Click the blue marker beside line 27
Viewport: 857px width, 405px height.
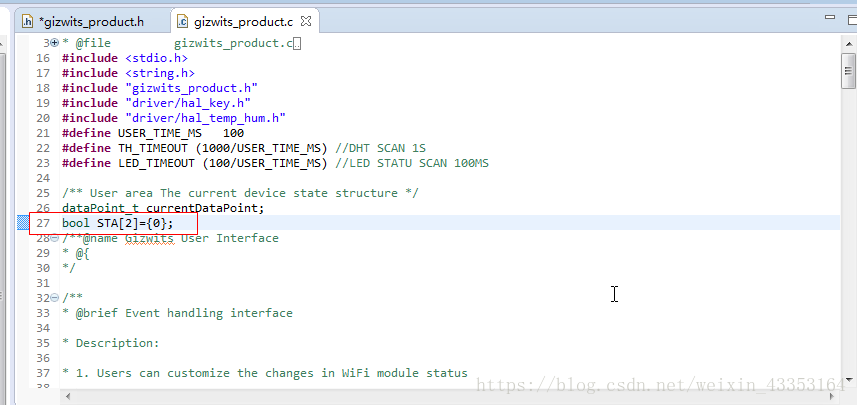tap(23, 223)
